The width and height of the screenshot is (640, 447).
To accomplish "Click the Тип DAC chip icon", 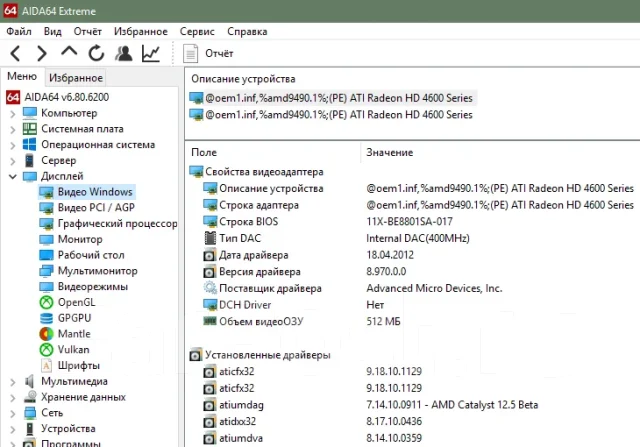I will tap(210, 238).
